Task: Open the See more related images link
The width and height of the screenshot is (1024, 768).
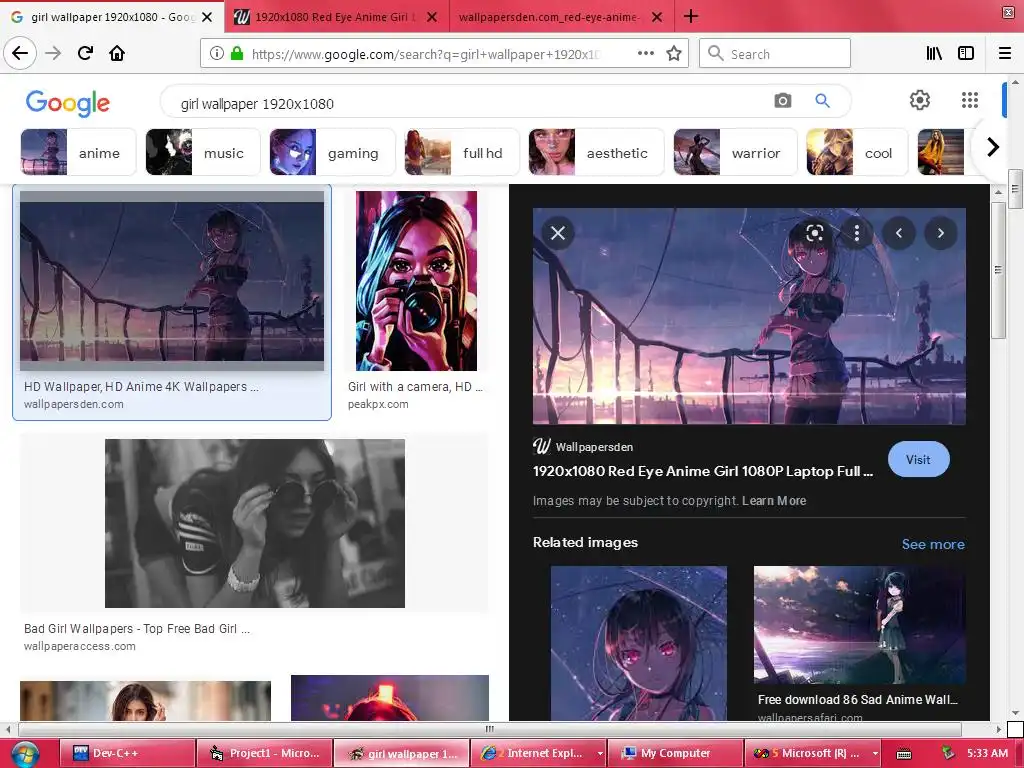Action: (x=933, y=544)
